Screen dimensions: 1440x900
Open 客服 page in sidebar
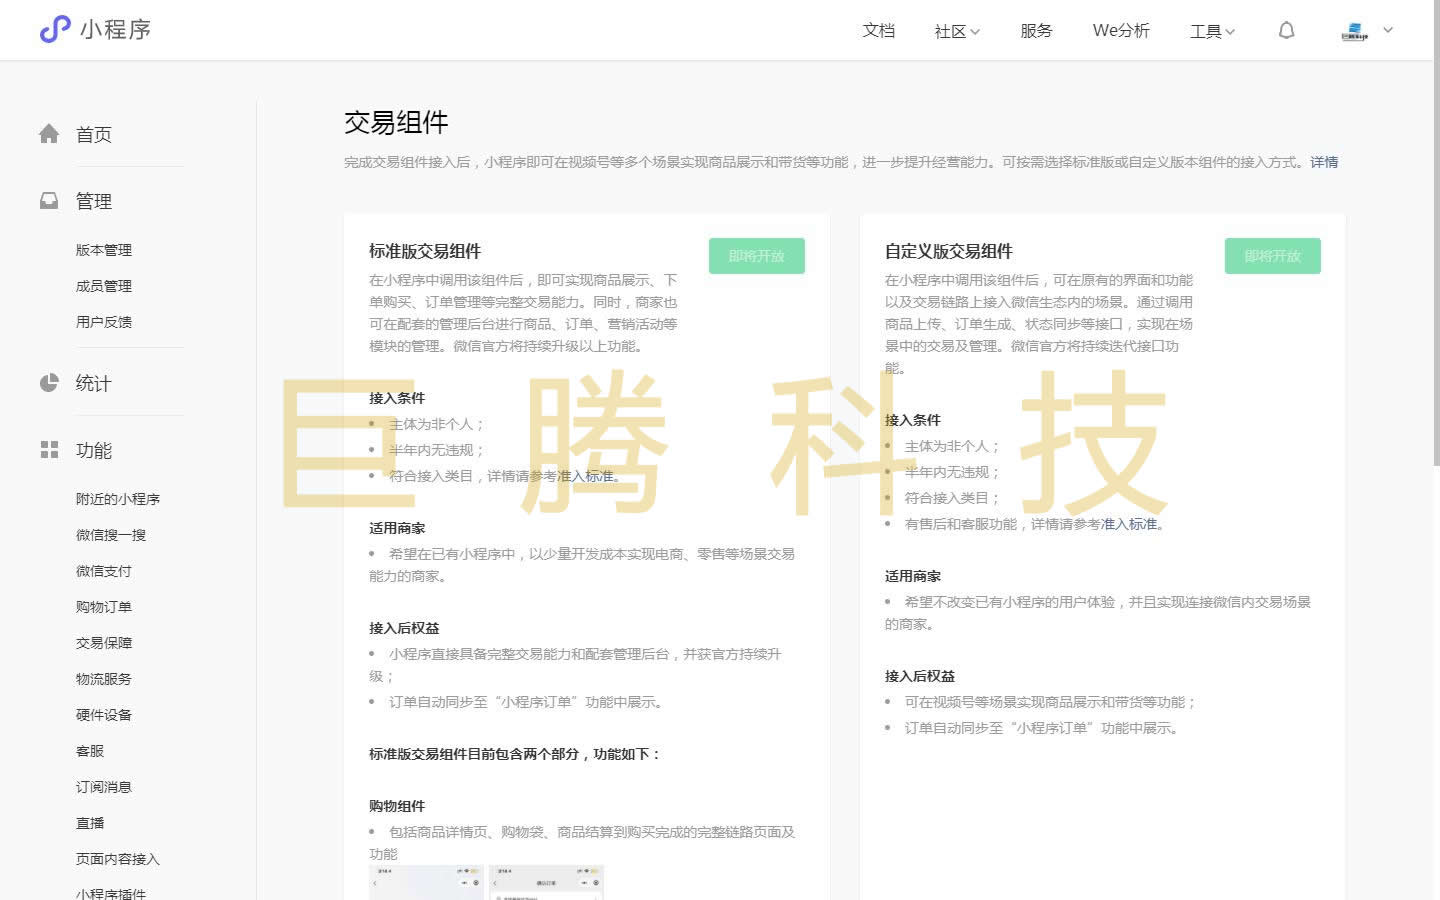90,751
